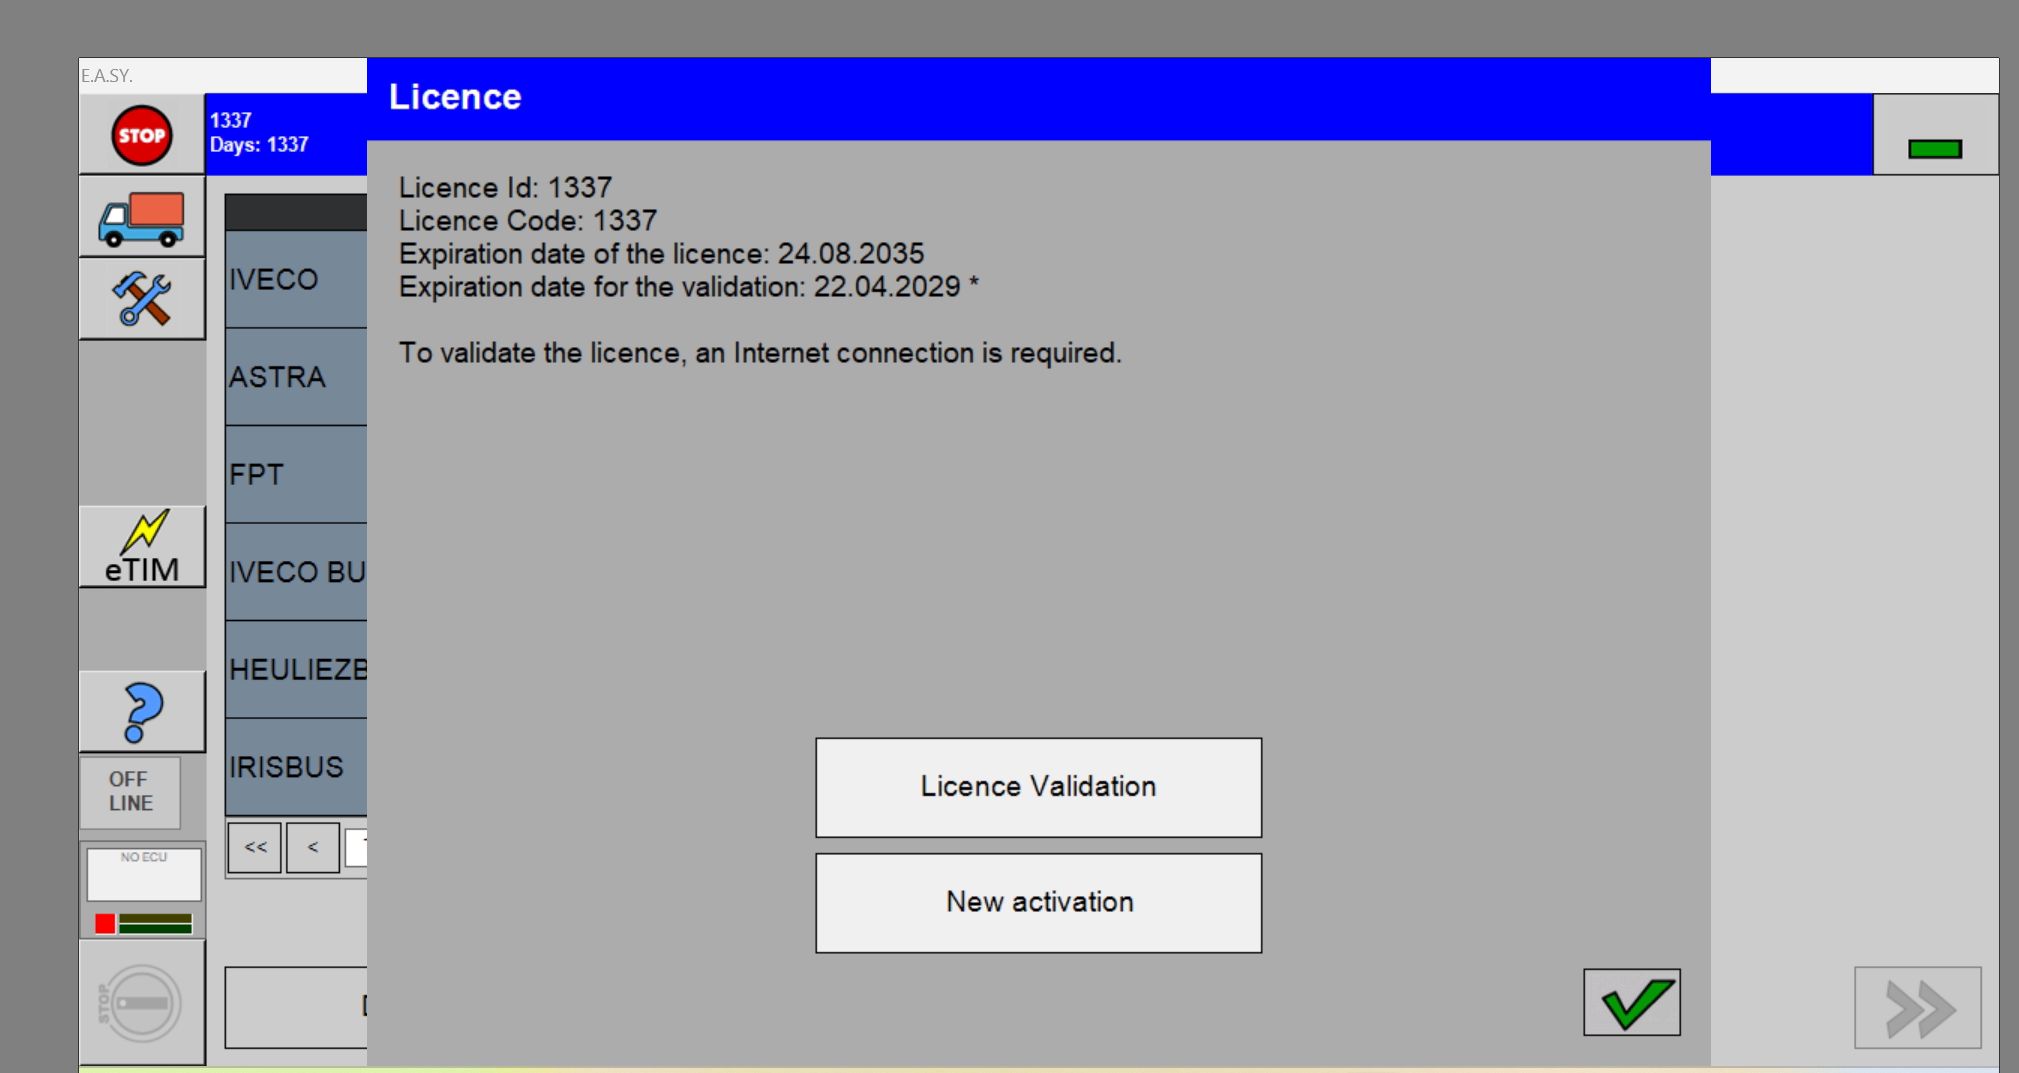2019x1073 pixels.
Task: Open the maintenance tools (wrench) icon
Action: click(141, 297)
